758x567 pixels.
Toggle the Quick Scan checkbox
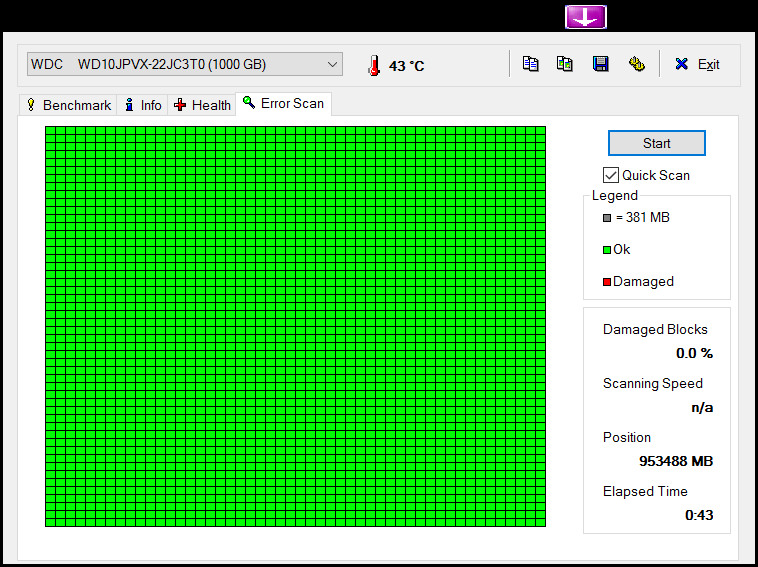611,175
